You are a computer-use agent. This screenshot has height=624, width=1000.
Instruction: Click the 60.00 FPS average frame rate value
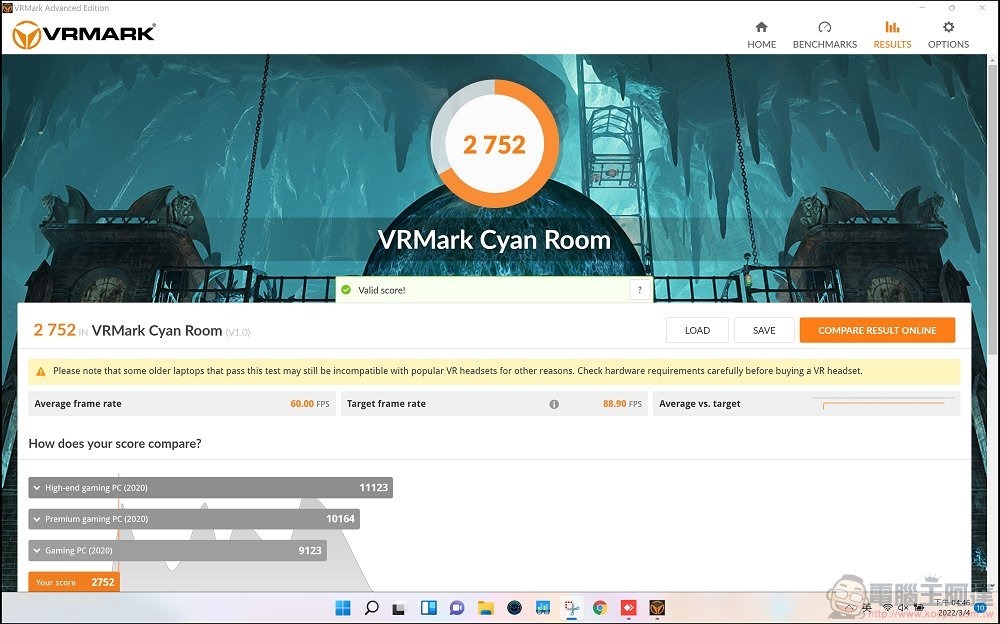[310, 404]
